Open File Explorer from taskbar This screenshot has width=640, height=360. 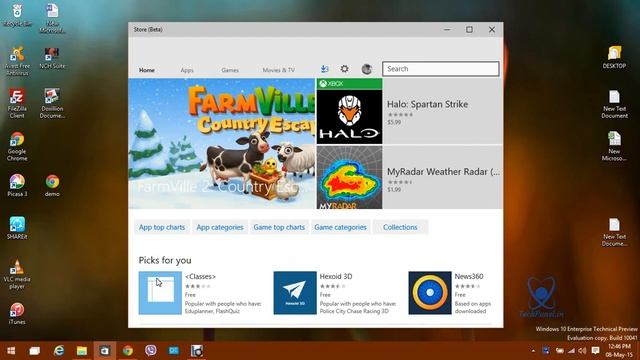(82, 351)
